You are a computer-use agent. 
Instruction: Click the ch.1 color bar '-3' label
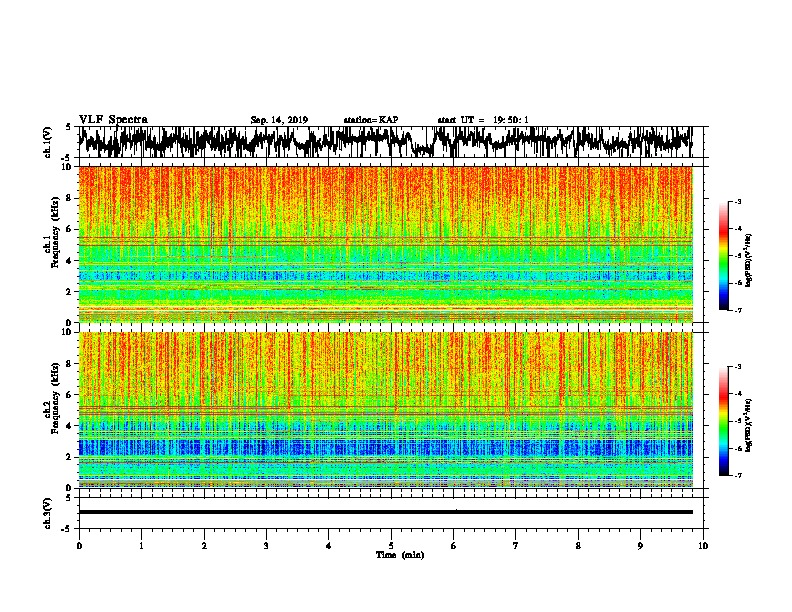pyautogui.click(x=737, y=201)
